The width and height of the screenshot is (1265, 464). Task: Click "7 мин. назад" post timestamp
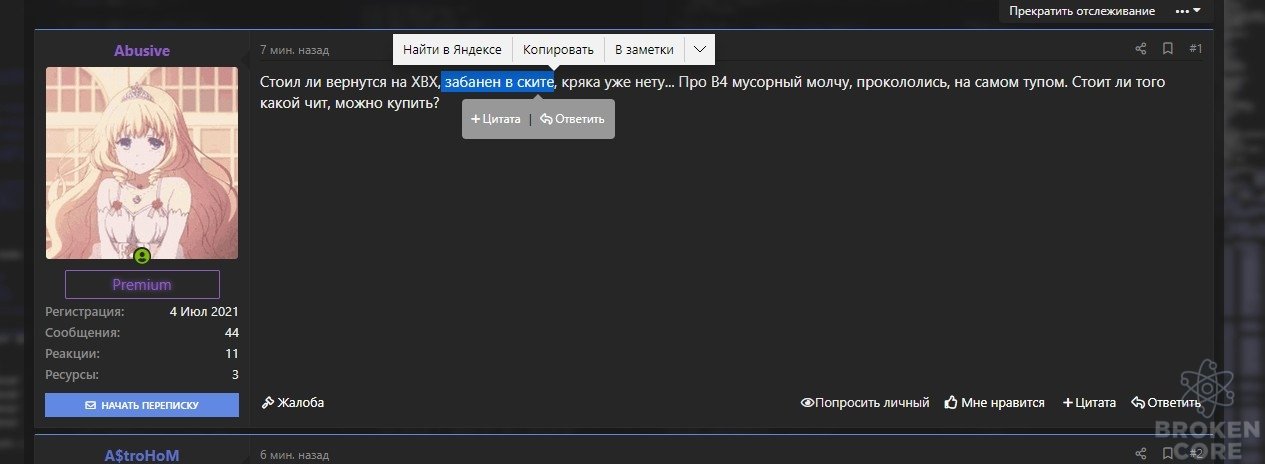tap(294, 49)
